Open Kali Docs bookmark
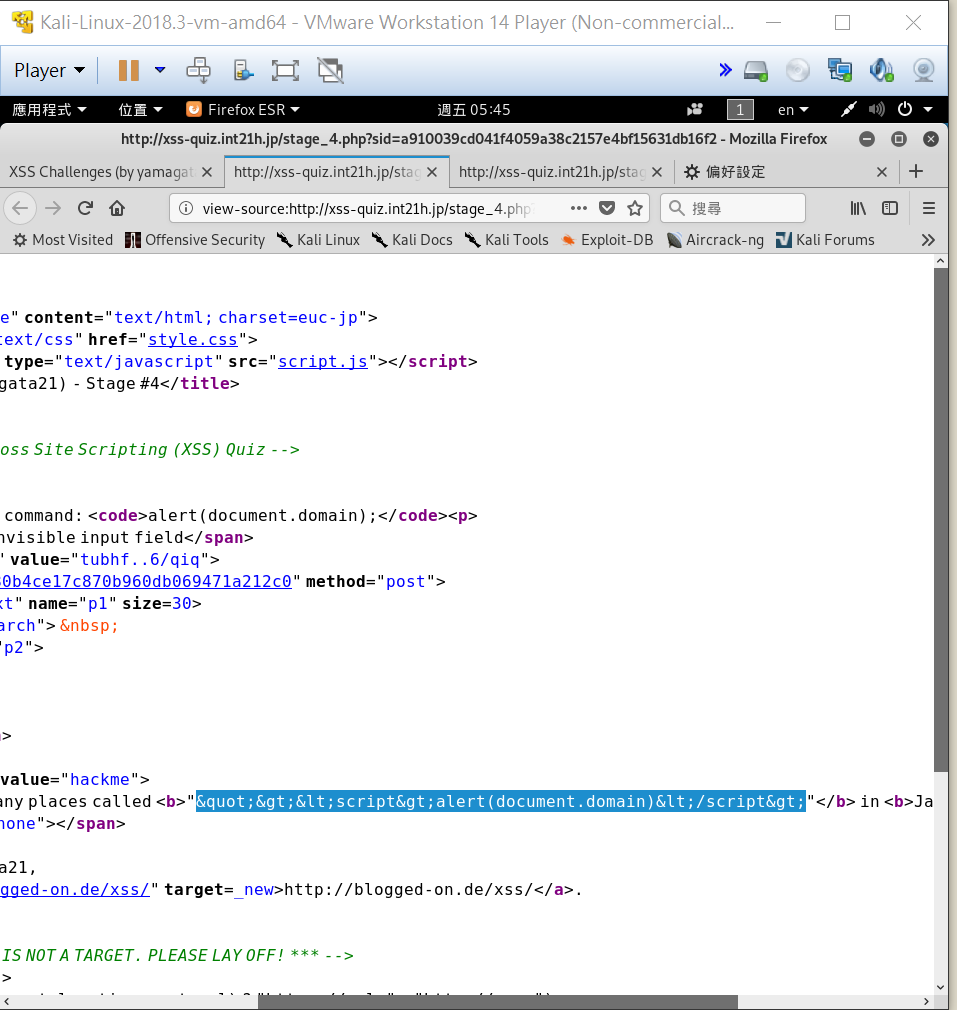Screen dimensions: 957x1010 412,240
